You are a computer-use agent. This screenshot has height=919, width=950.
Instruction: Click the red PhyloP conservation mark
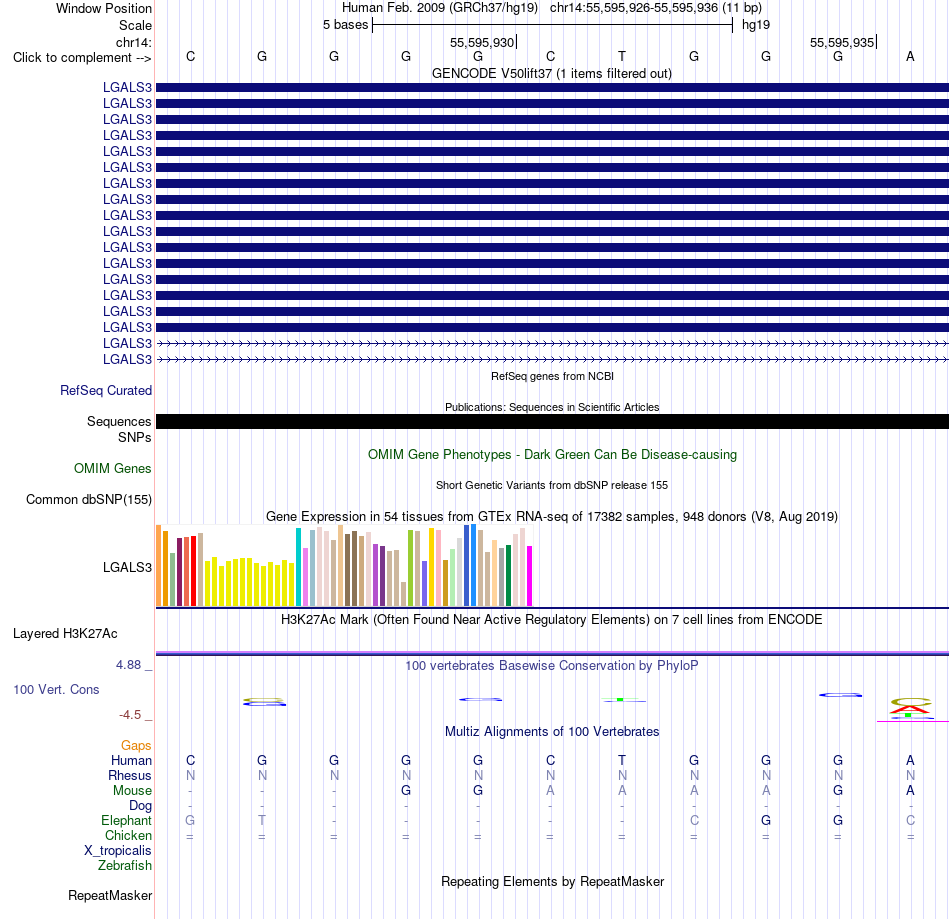tap(910, 709)
